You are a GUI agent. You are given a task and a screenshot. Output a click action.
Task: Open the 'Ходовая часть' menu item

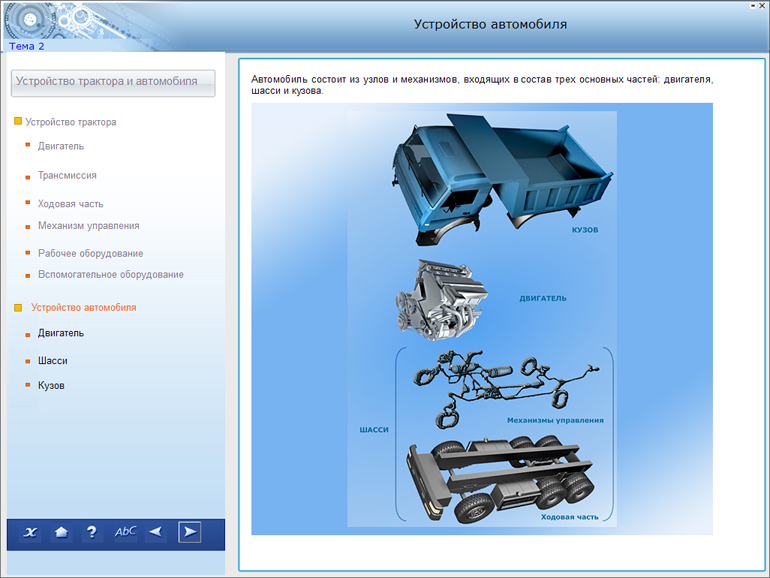click(70, 204)
